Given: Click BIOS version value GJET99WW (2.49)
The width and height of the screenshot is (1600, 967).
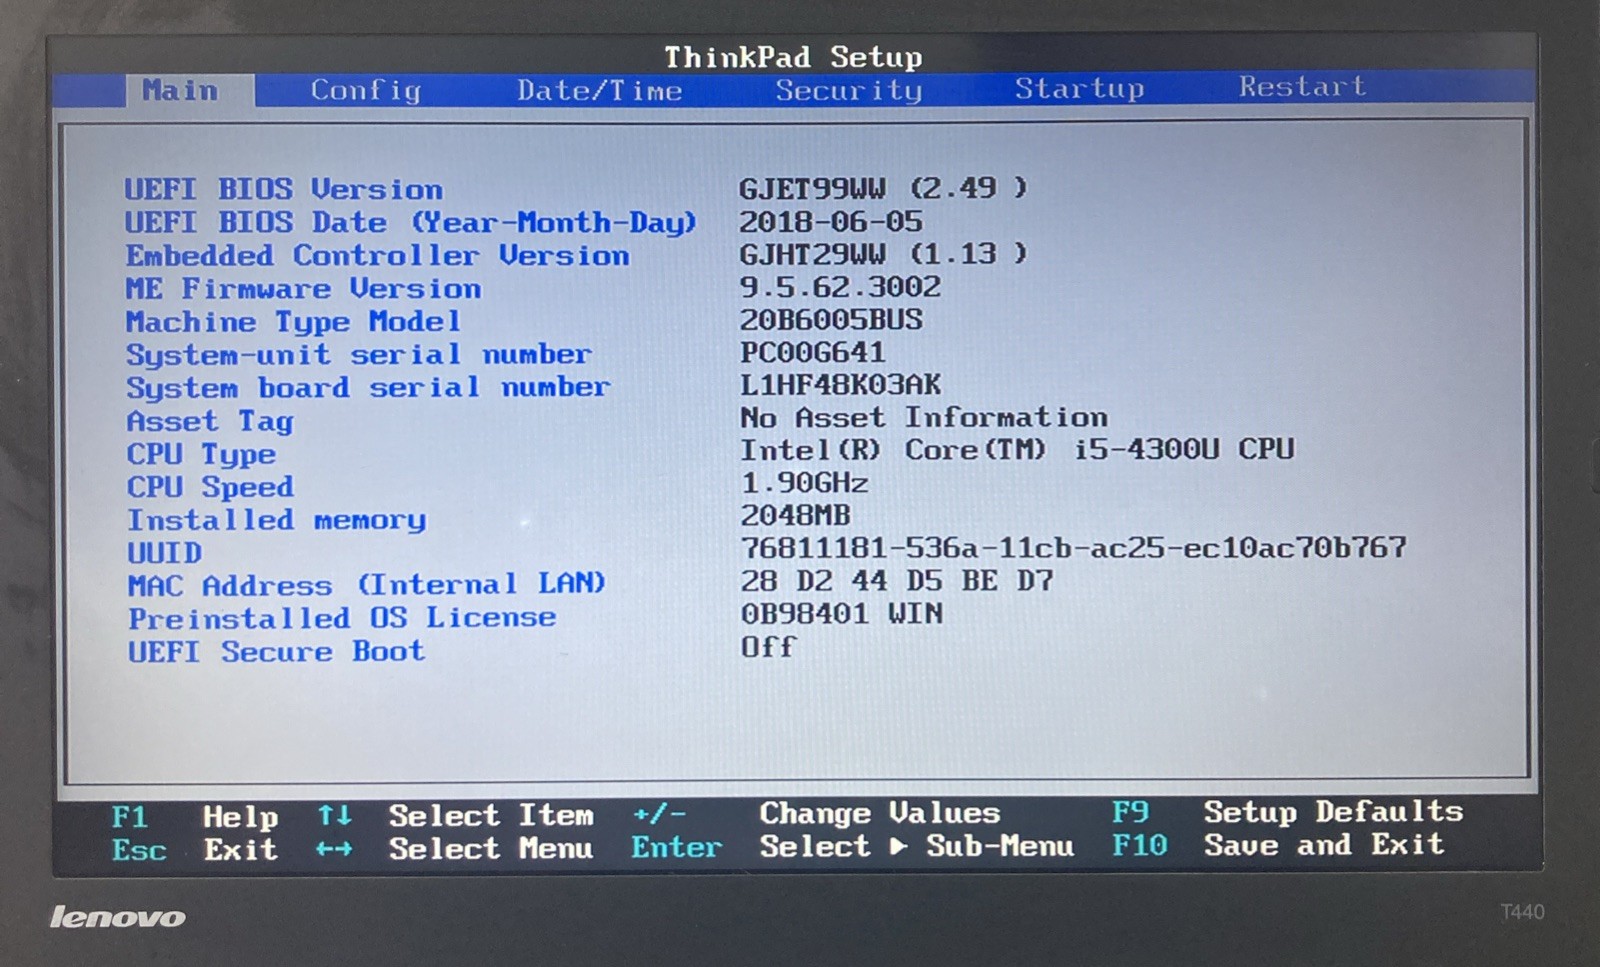Looking at the screenshot, I should coord(884,188).
